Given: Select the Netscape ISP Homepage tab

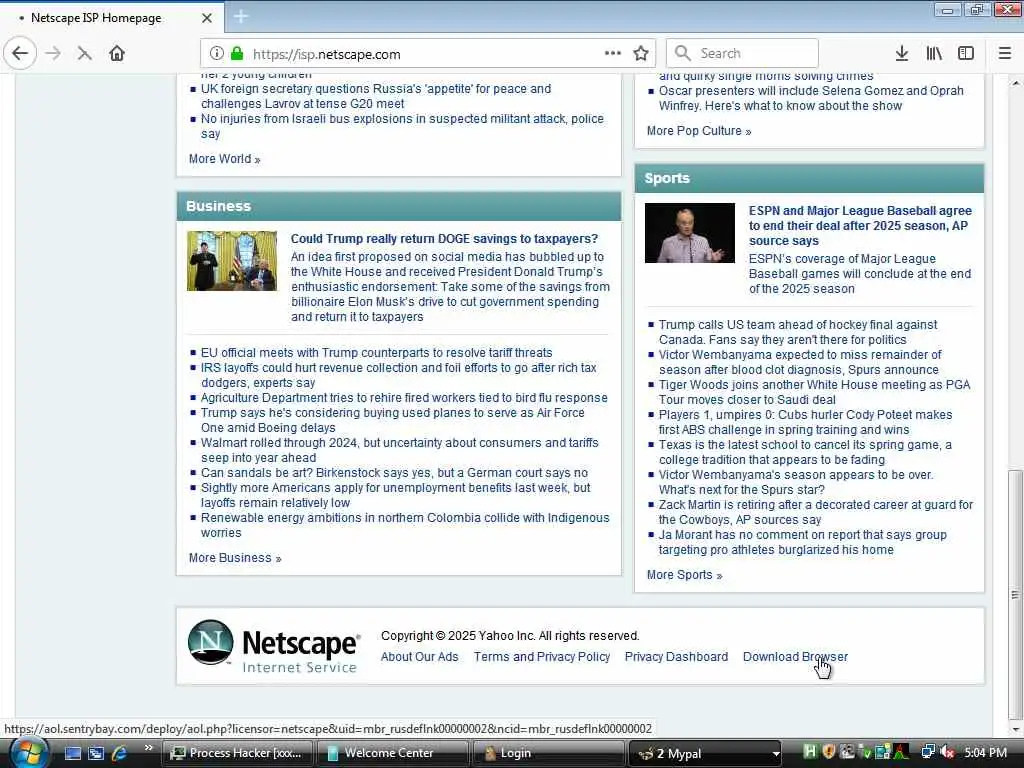Looking at the screenshot, I should (112, 18).
